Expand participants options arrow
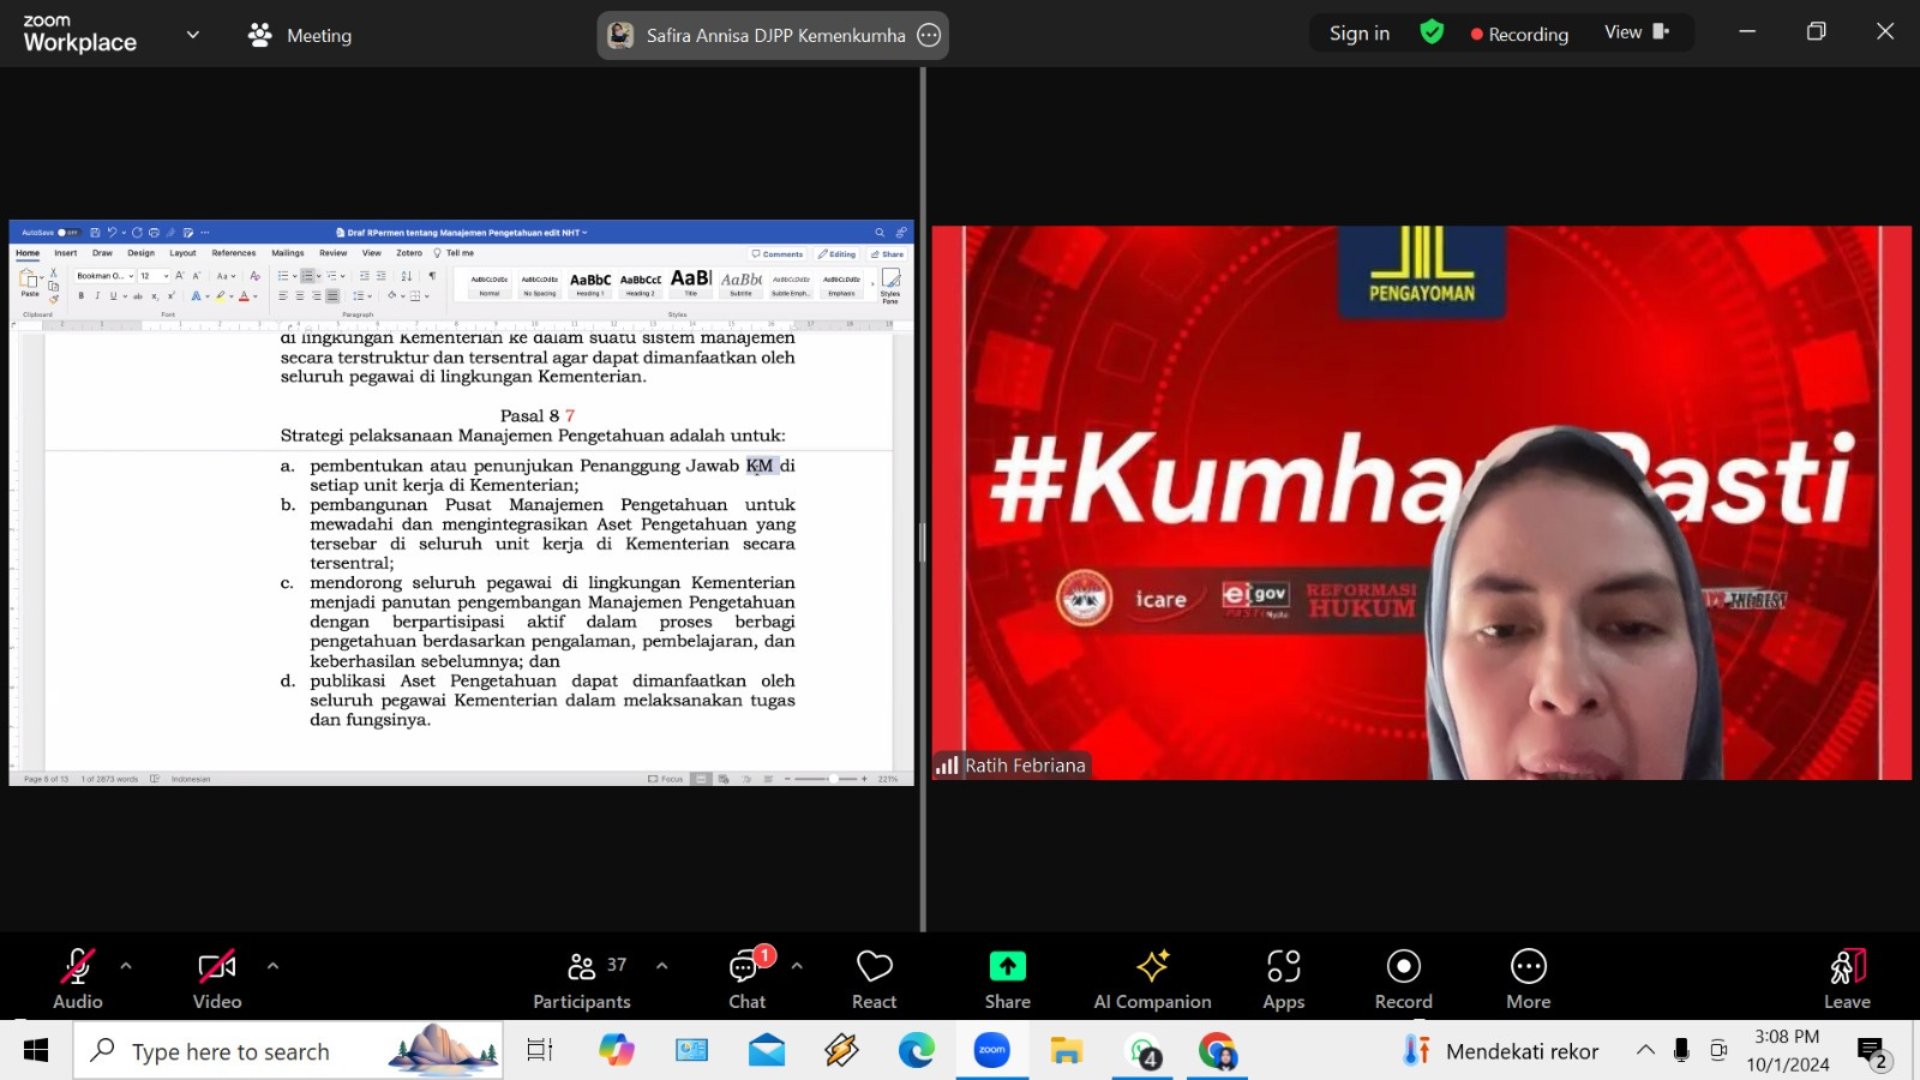This screenshot has width=1920, height=1080. [662, 966]
